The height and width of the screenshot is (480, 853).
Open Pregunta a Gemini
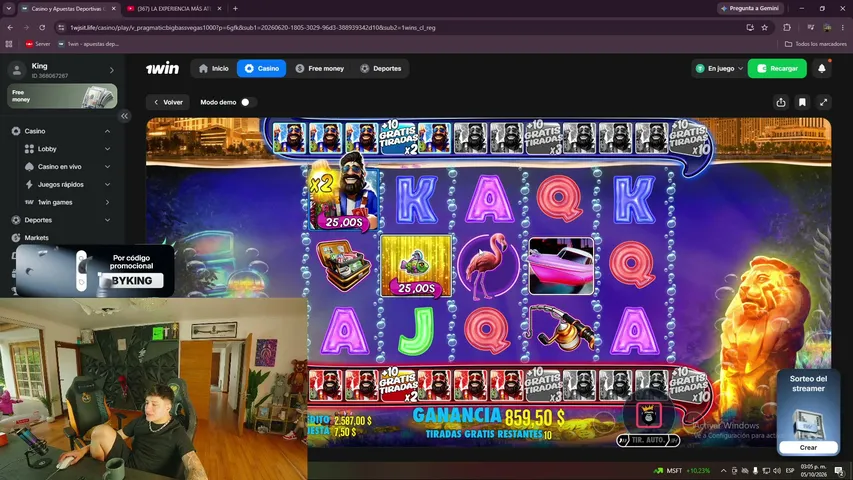point(750,8)
